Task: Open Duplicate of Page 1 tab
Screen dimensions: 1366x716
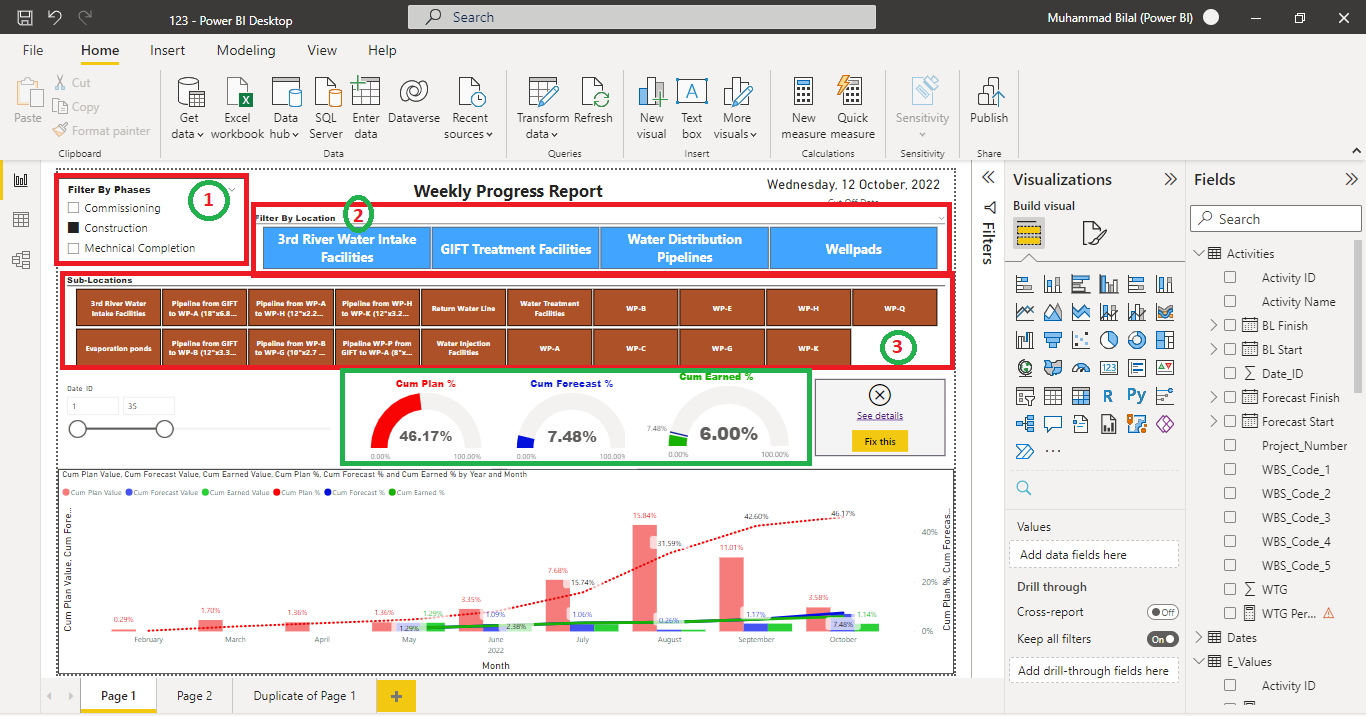Action: (x=304, y=696)
